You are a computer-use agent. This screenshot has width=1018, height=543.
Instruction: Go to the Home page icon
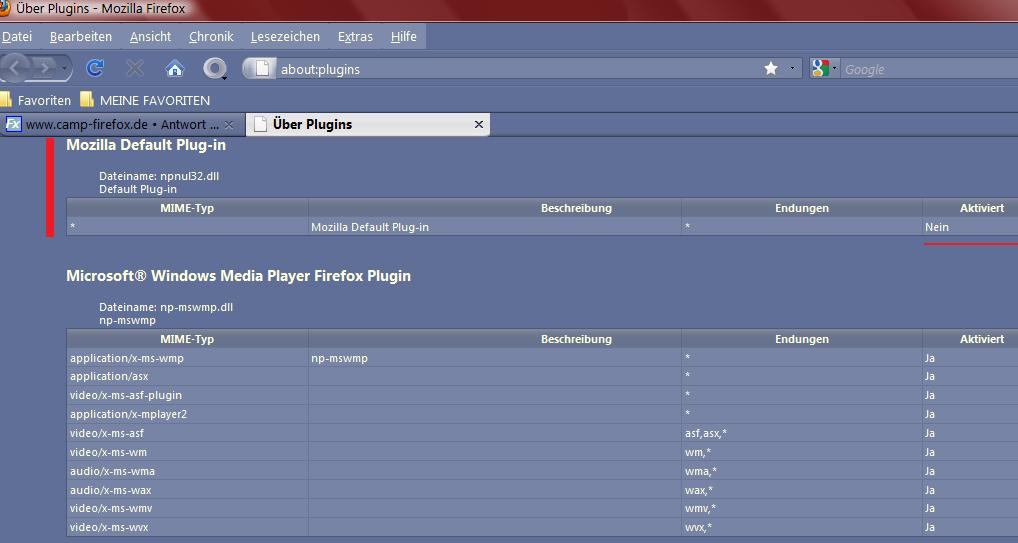175,68
